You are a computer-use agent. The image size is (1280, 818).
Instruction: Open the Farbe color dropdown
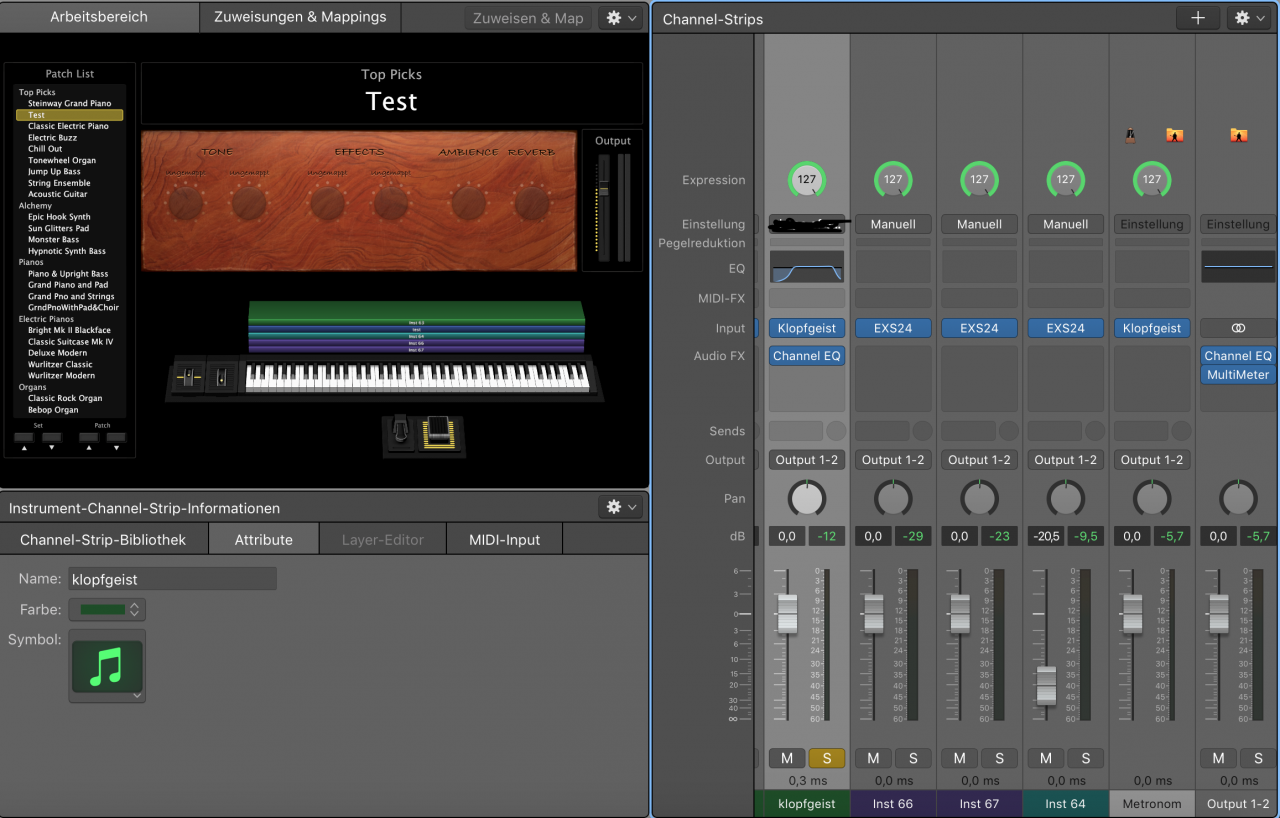(x=107, y=609)
